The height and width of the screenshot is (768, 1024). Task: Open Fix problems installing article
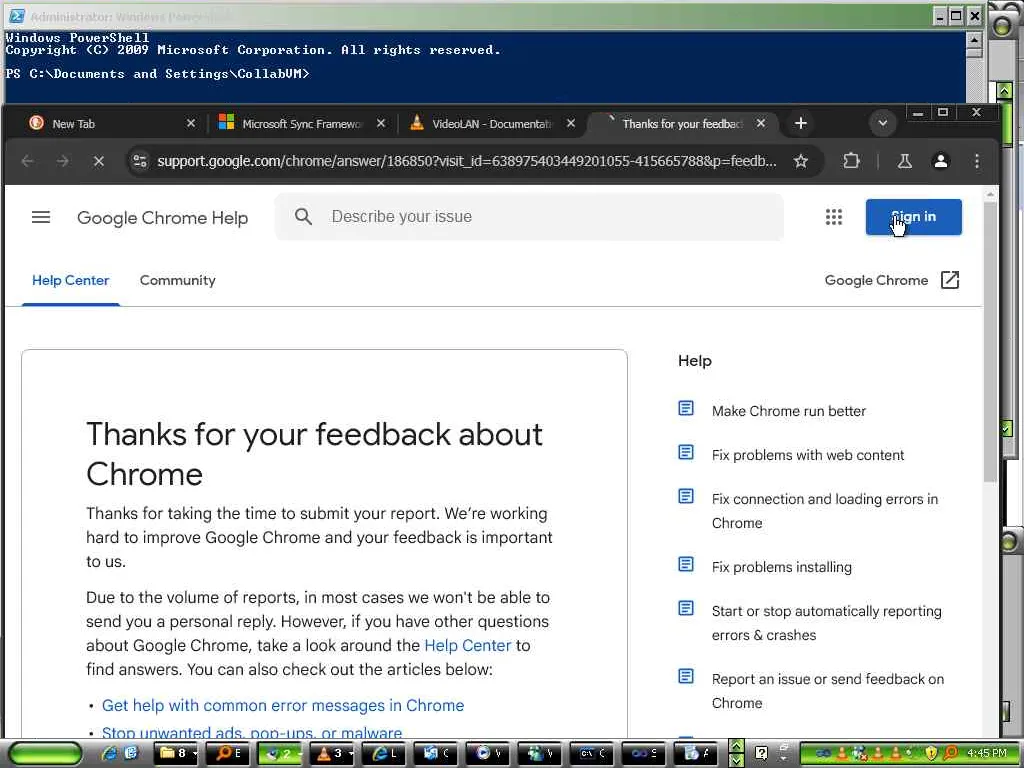point(782,567)
